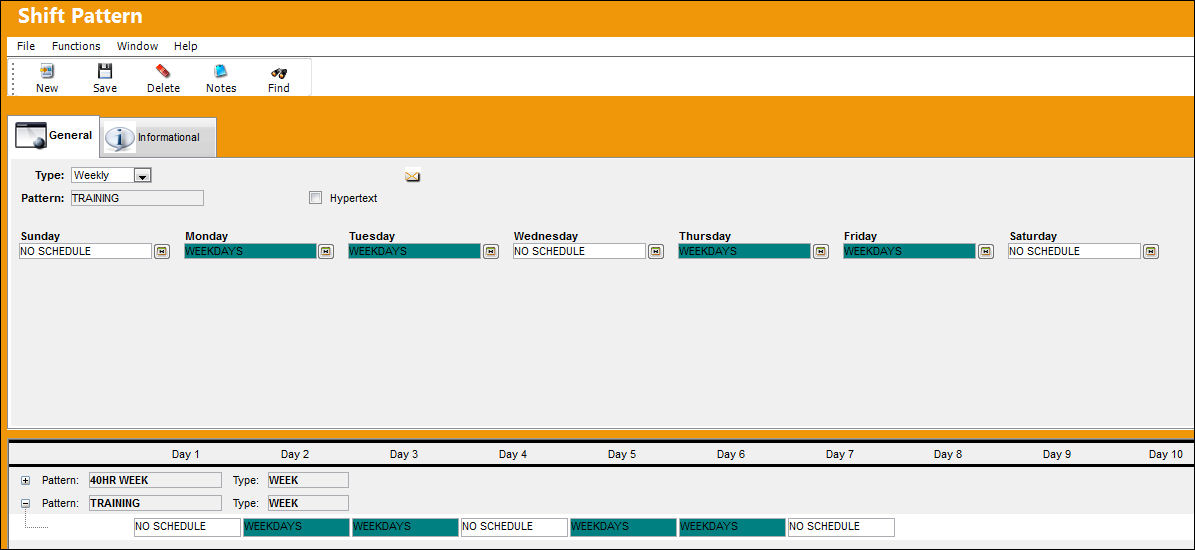Click the envelope mail icon
The height and width of the screenshot is (550, 1195).
coord(412,176)
